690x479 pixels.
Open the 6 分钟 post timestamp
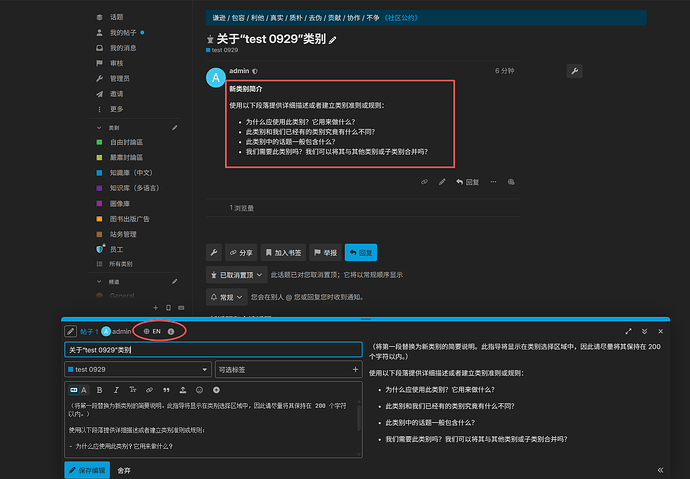point(504,71)
